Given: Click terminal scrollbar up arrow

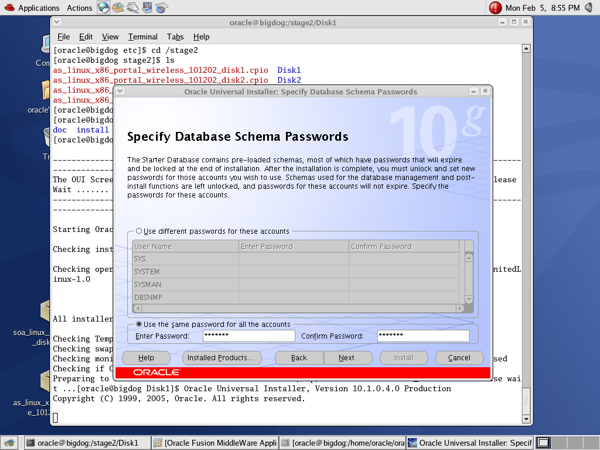Looking at the screenshot, I should click(x=527, y=49).
